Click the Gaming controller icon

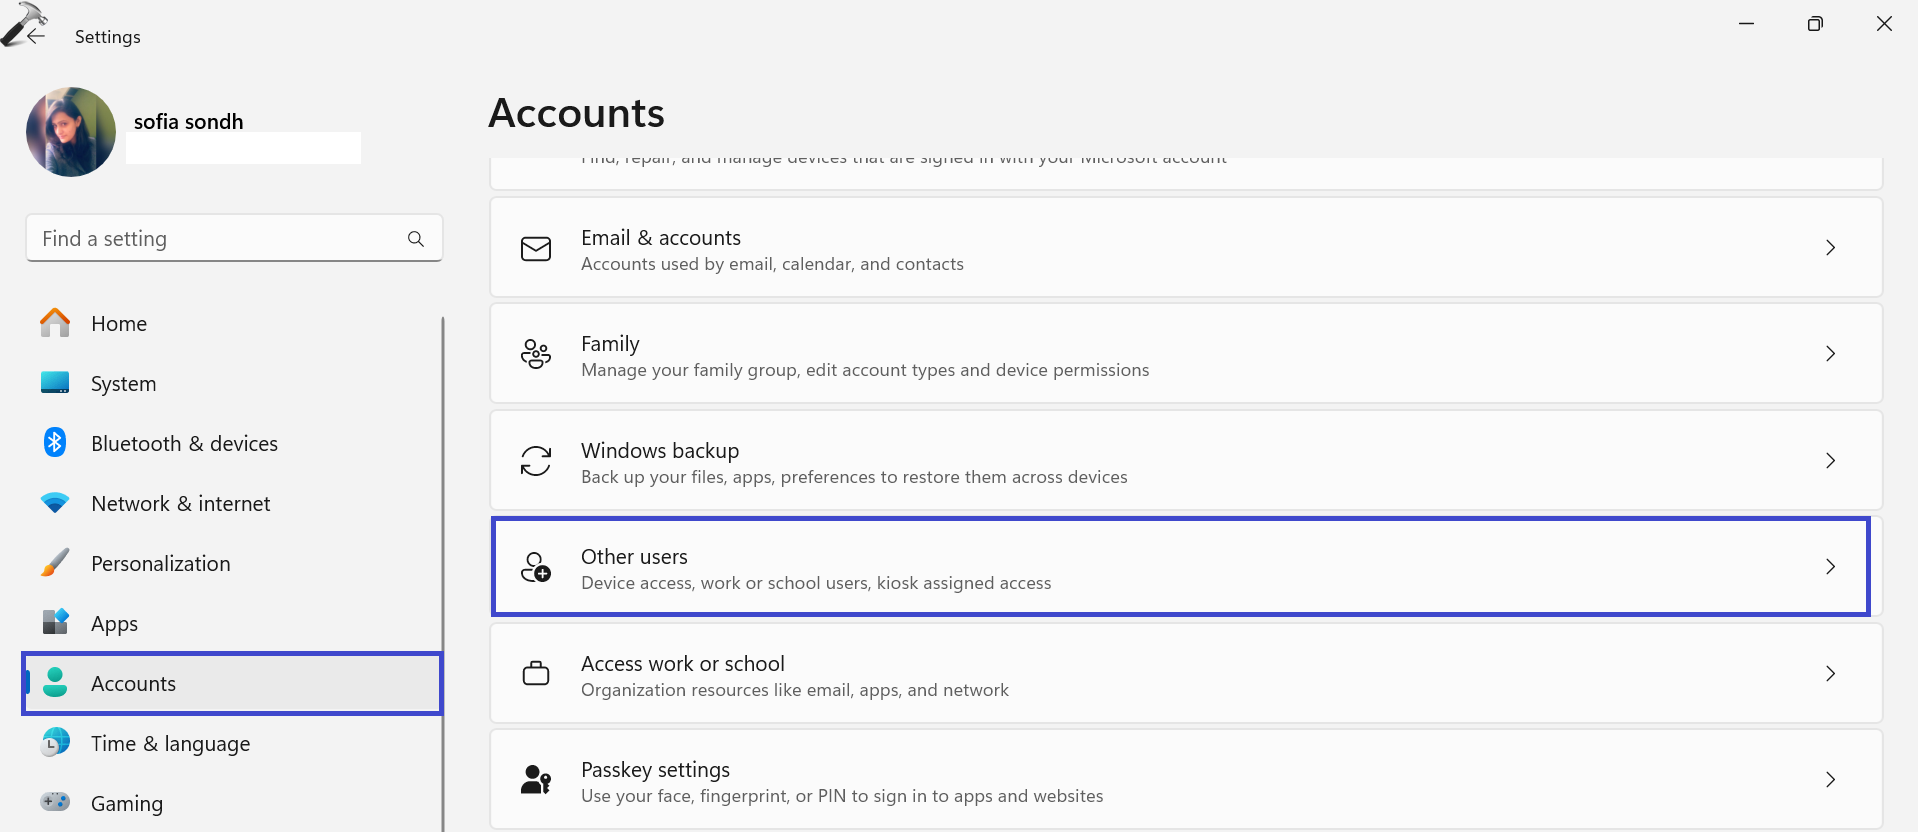coord(55,802)
